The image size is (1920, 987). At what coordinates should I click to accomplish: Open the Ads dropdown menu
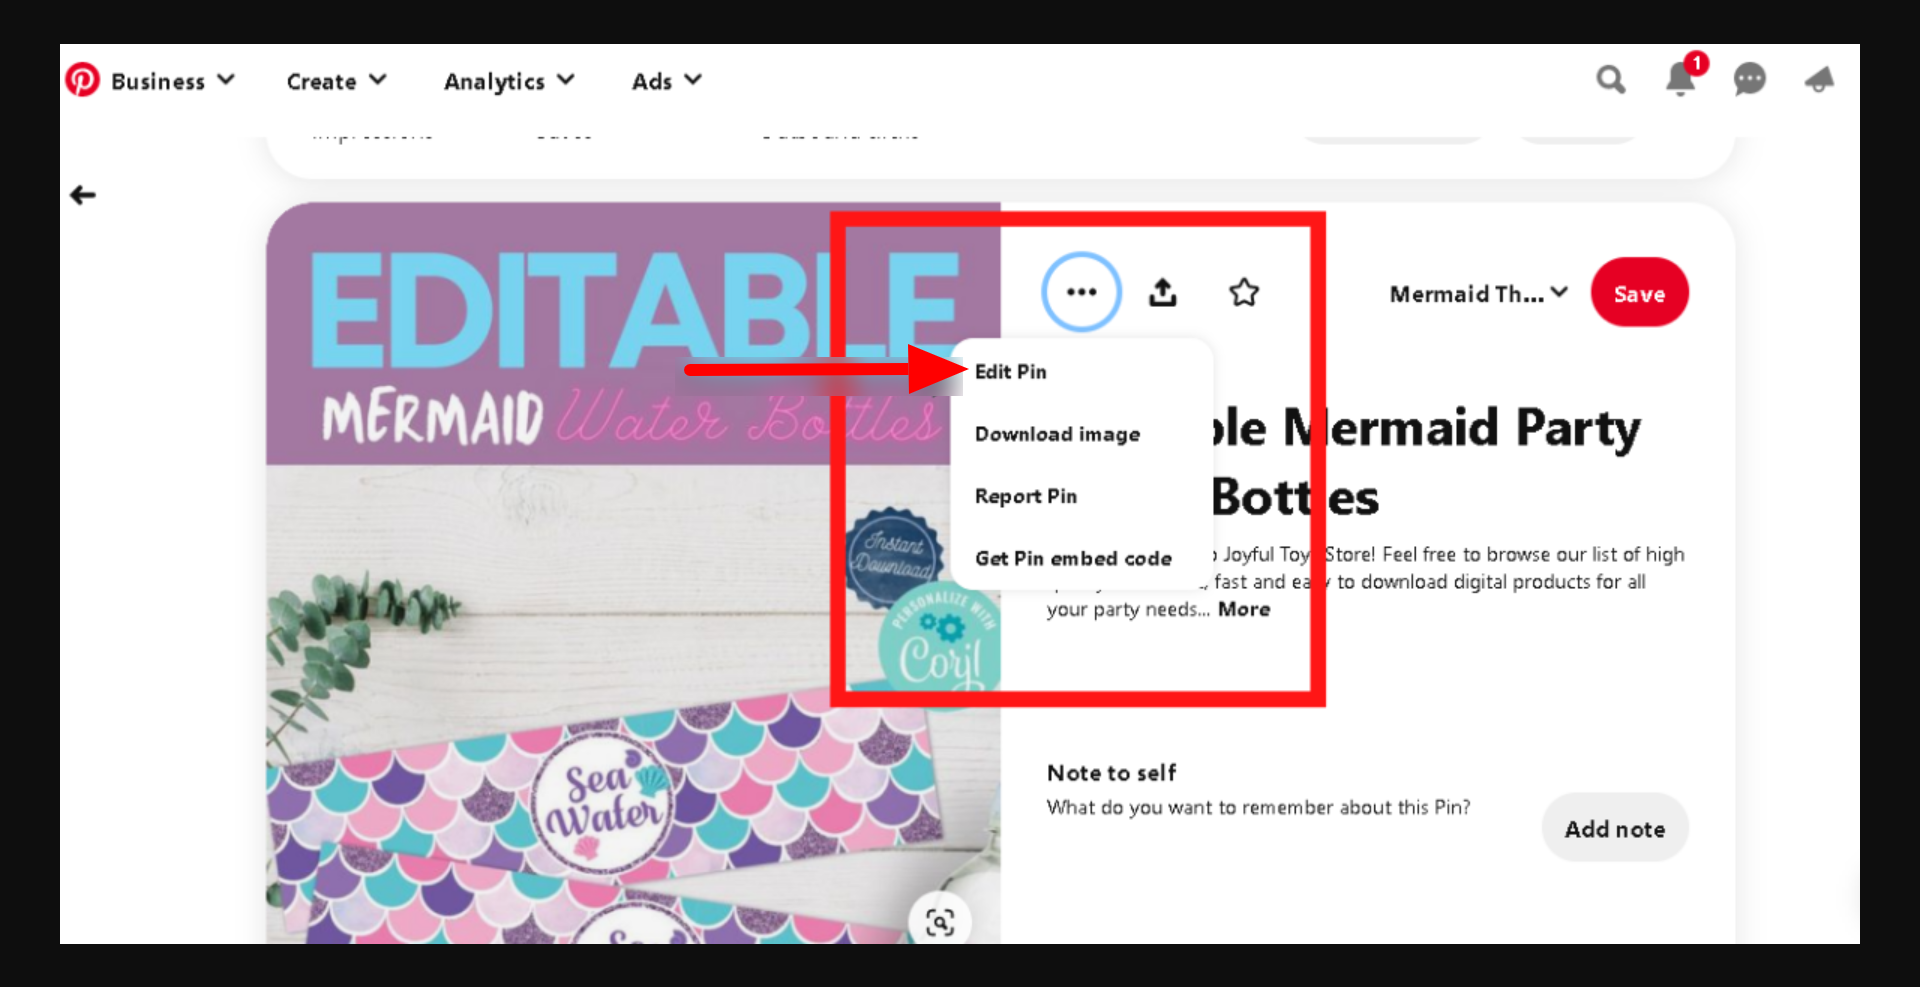[x=666, y=81]
